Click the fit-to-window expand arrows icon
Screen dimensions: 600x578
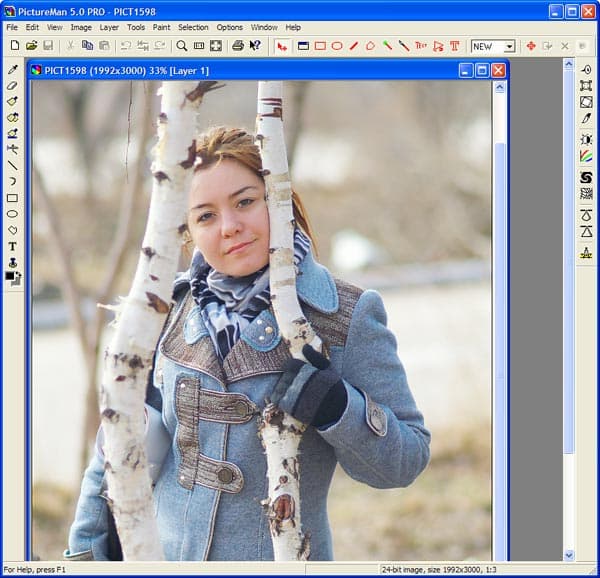point(216,46)
